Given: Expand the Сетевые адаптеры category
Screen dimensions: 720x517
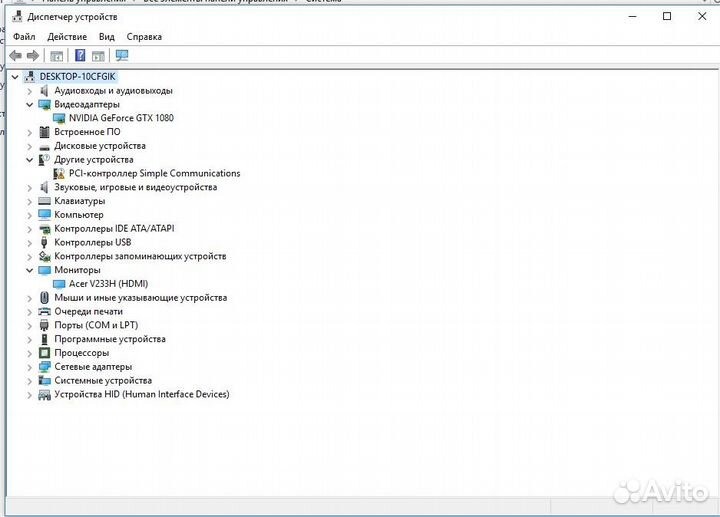Looking at the screenshot, I should point(30,367).
